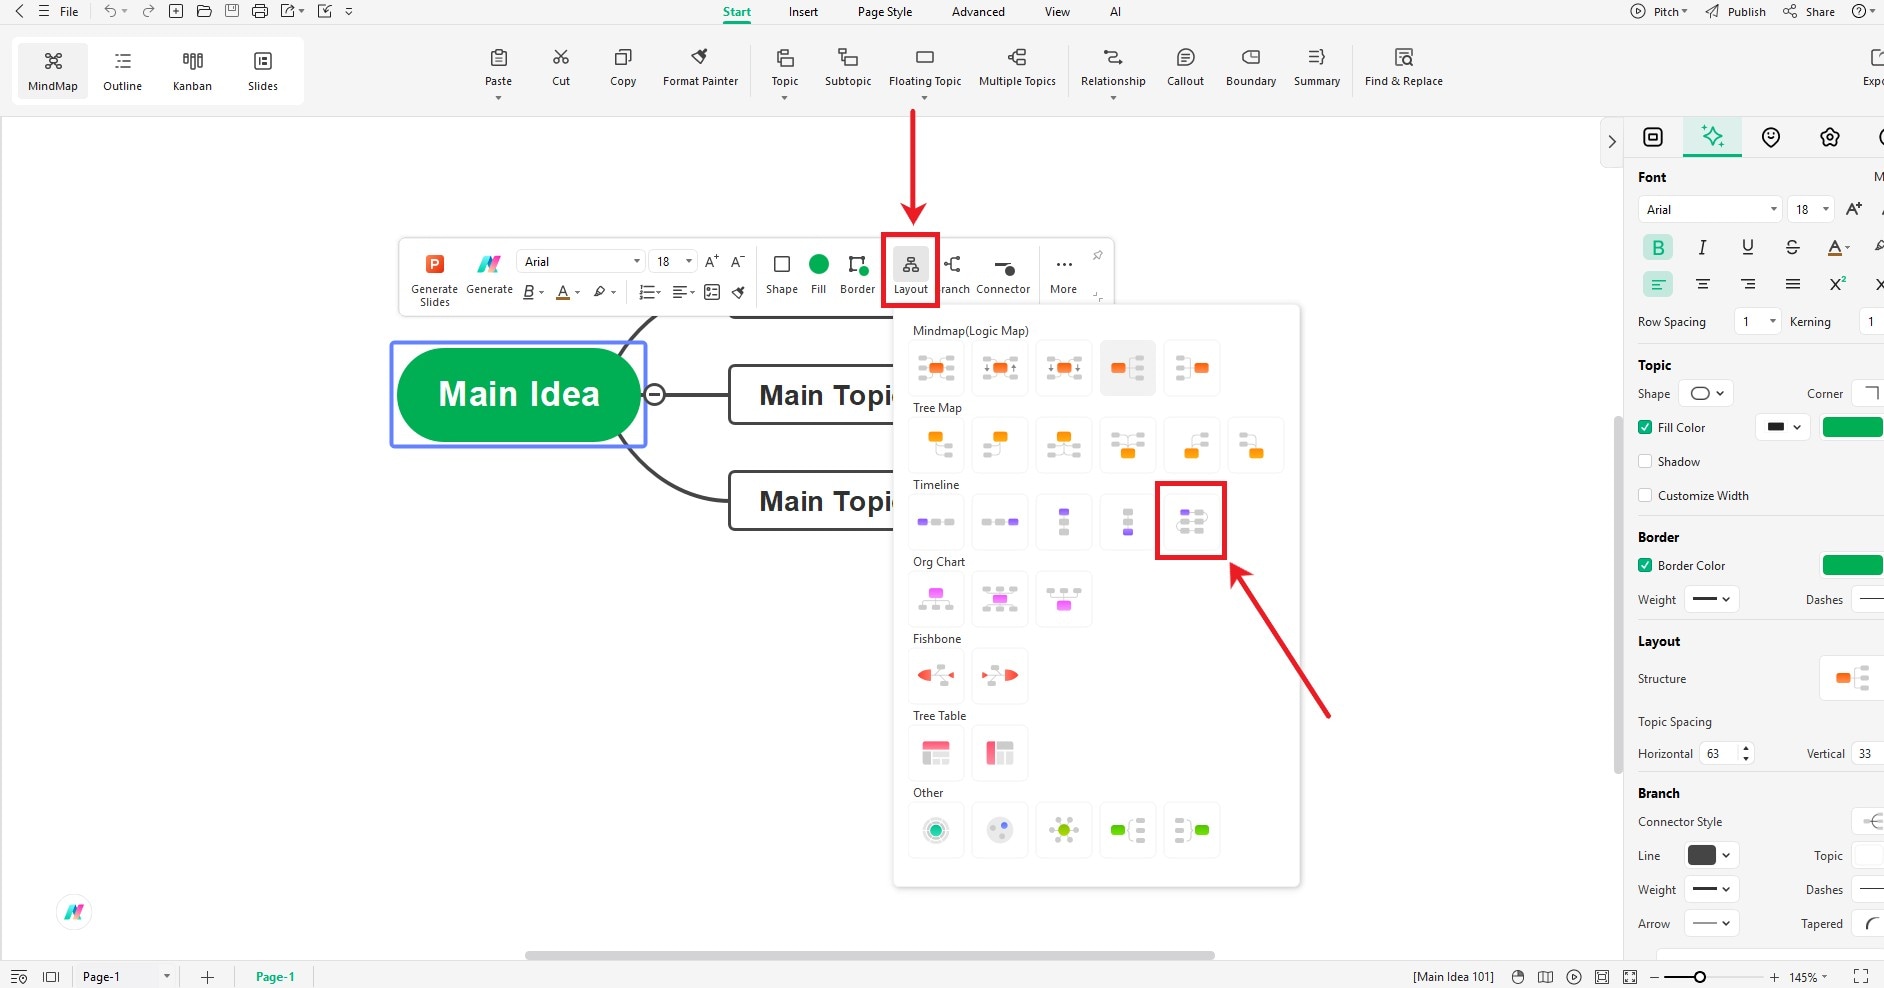Open the View ribbon tab
The width and height of the screenshot is (1884, 988).
click(x=1057, y=12)
